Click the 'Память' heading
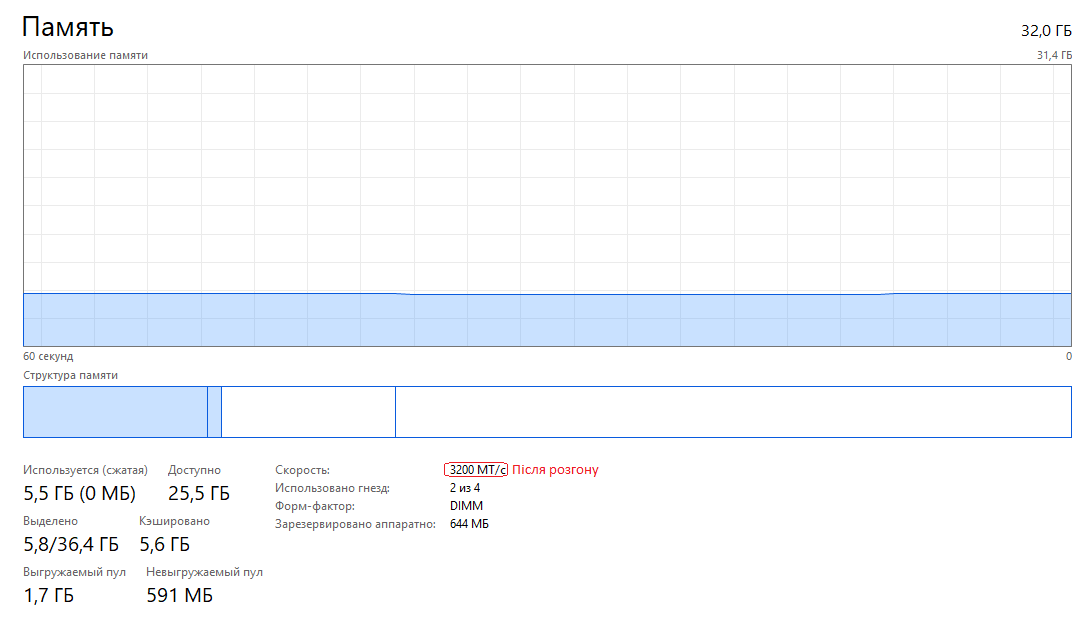 click(x=68, y=27)
